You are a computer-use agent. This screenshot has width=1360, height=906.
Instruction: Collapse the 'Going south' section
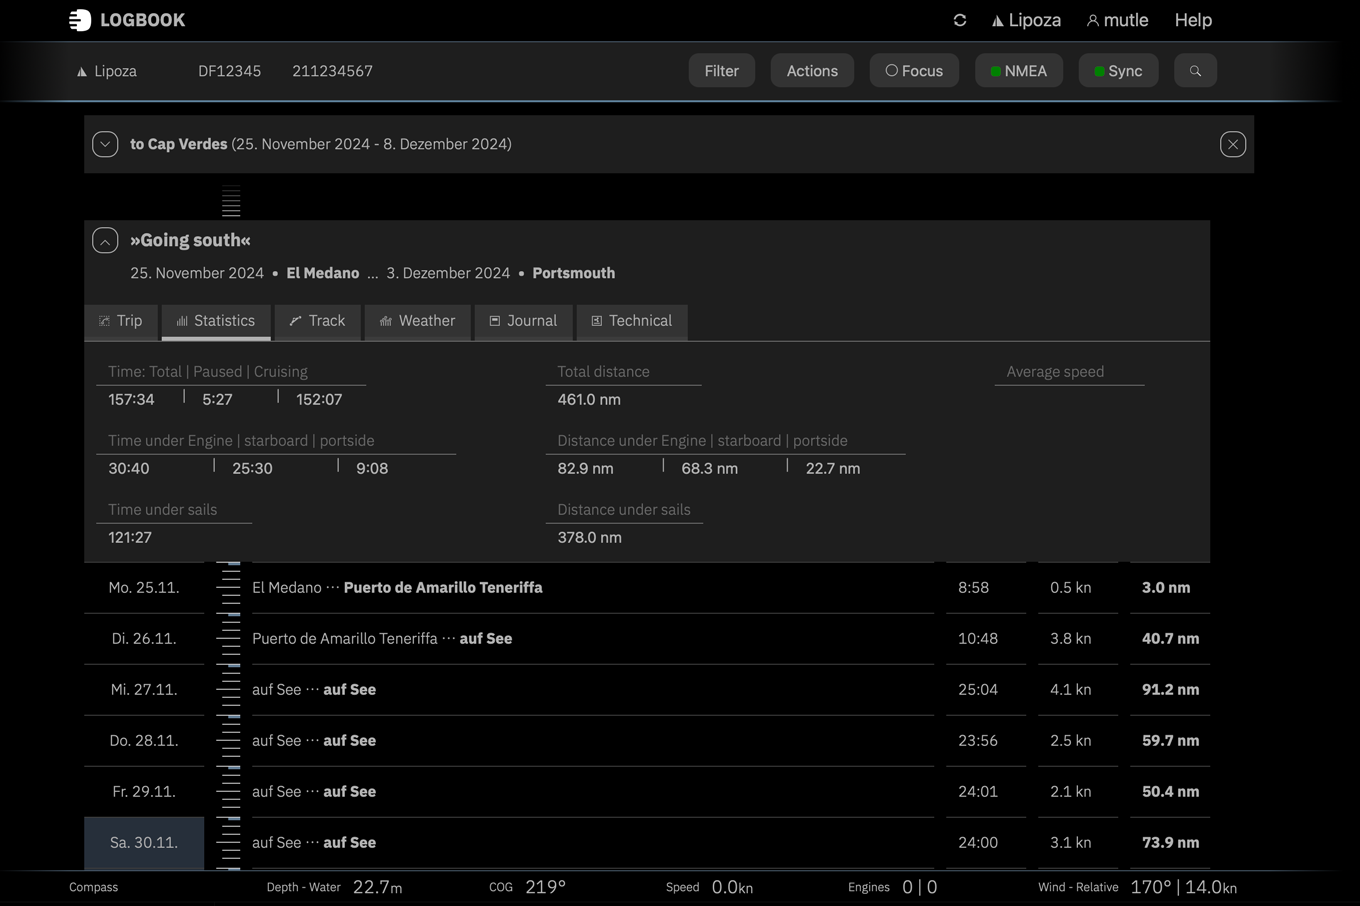[x=105, y=240]
